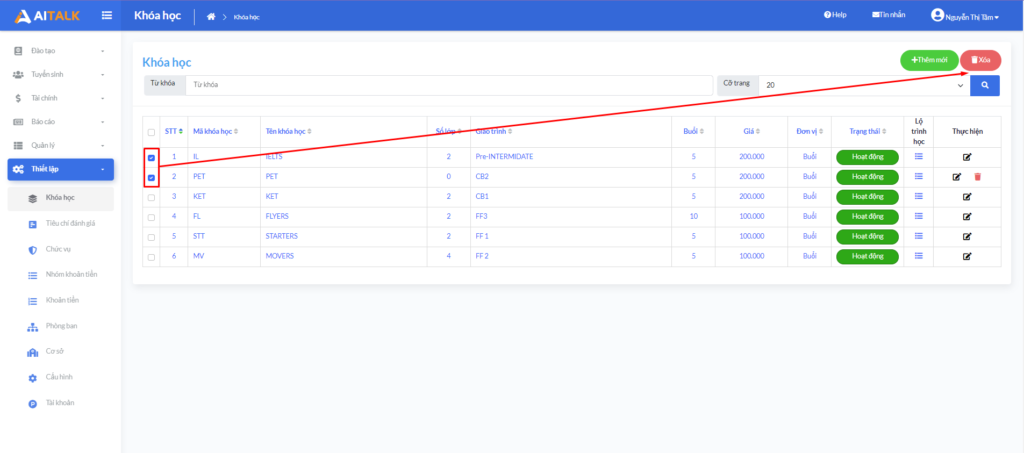Expand the Tài chính sidebar section
Viewport: 1024px width, 453px height.
point(60,98)
